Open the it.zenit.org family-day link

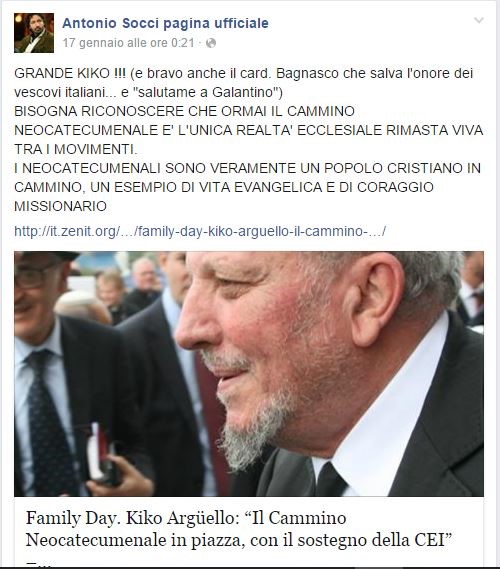200,231
